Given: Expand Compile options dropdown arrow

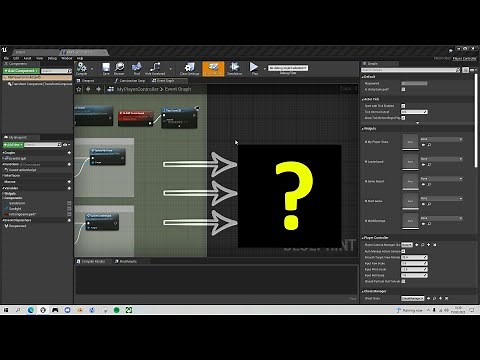Looking at the screenshot, I should (92, 69).
